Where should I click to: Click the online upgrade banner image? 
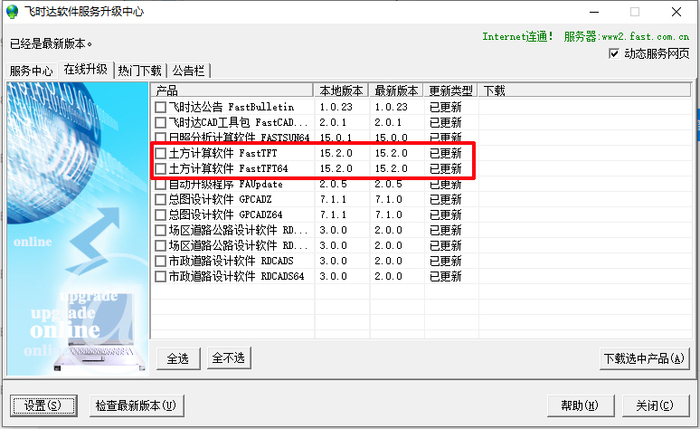point(77,229)
